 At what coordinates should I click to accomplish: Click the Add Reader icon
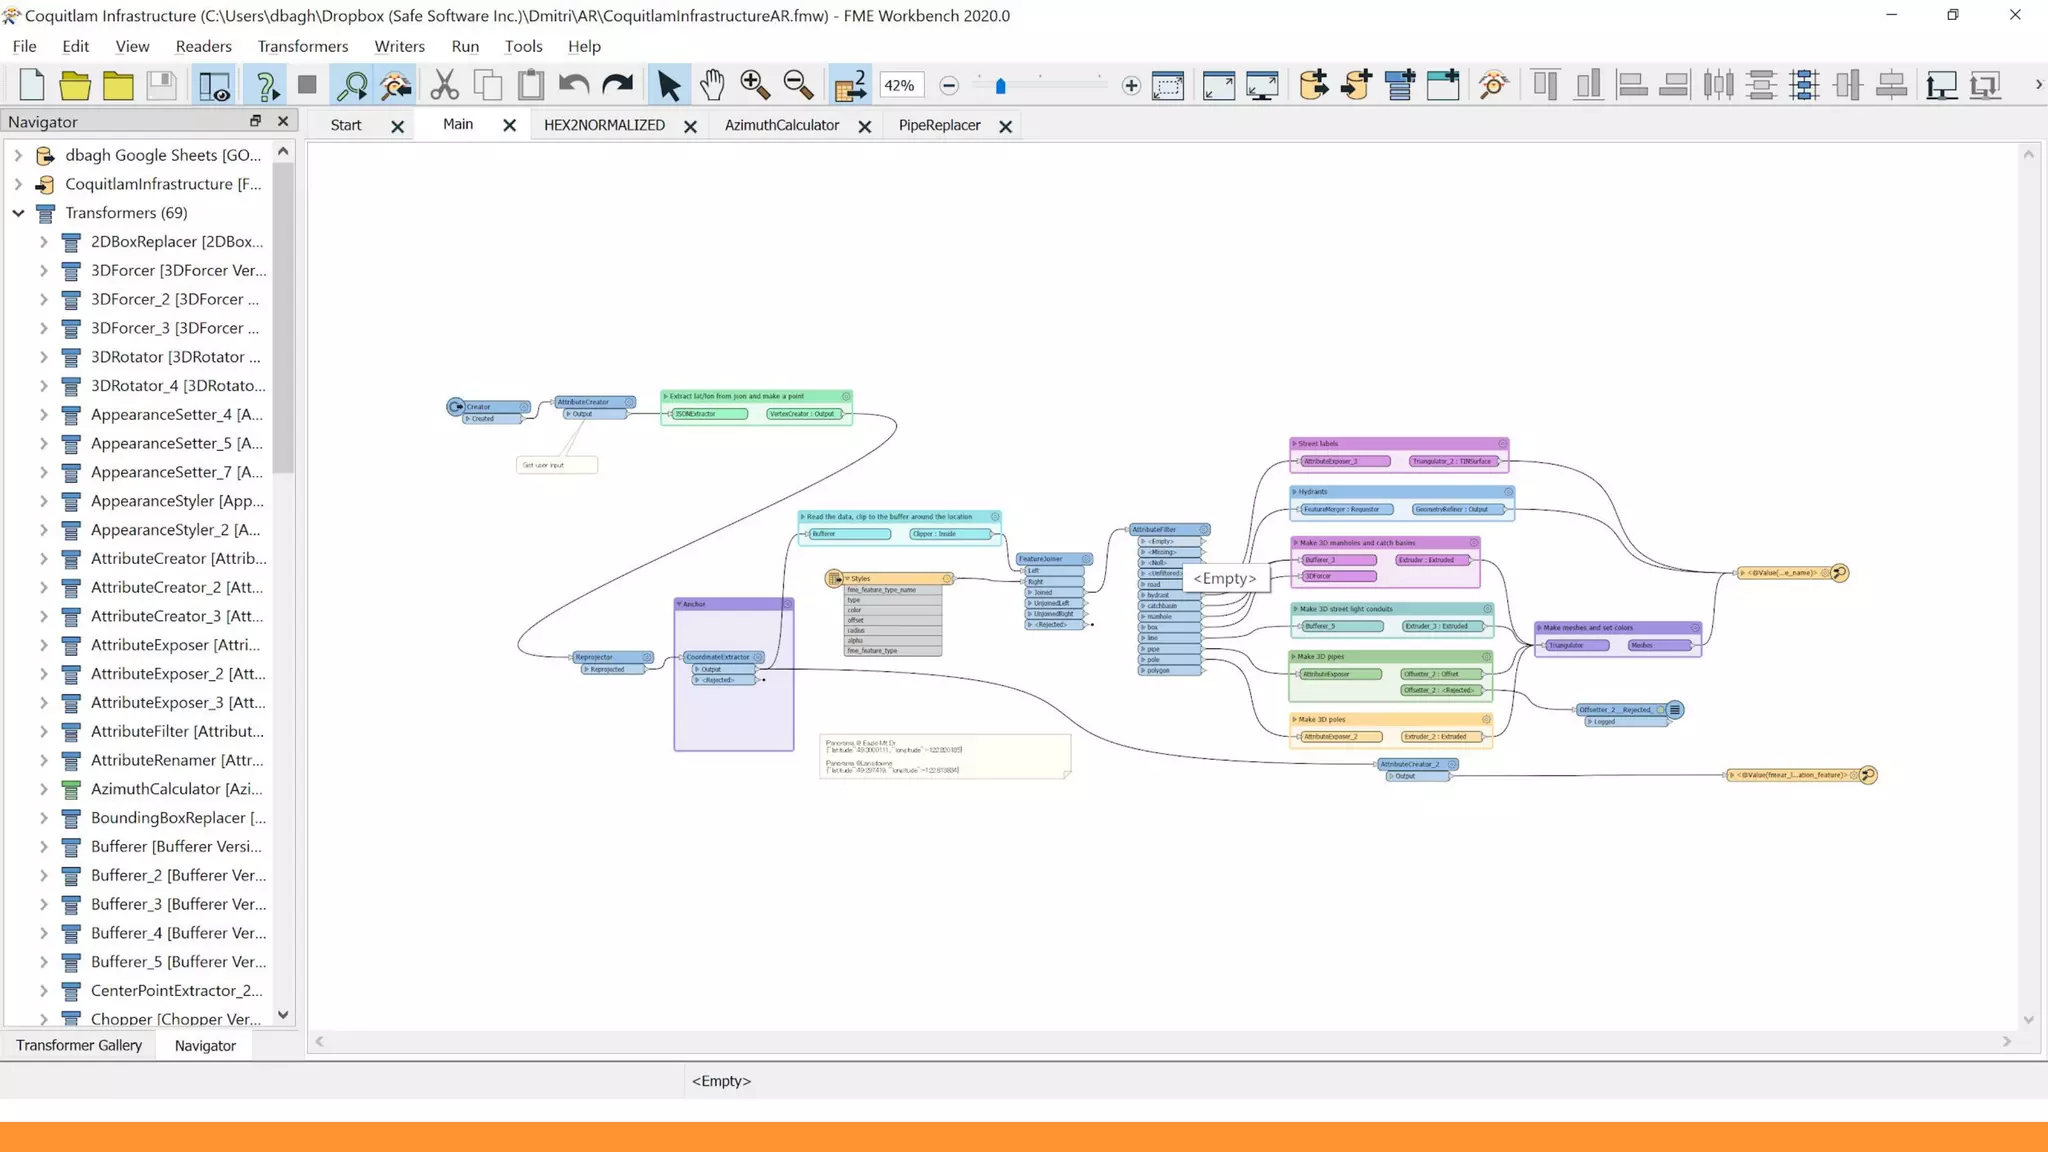[x=1313, y=85]
